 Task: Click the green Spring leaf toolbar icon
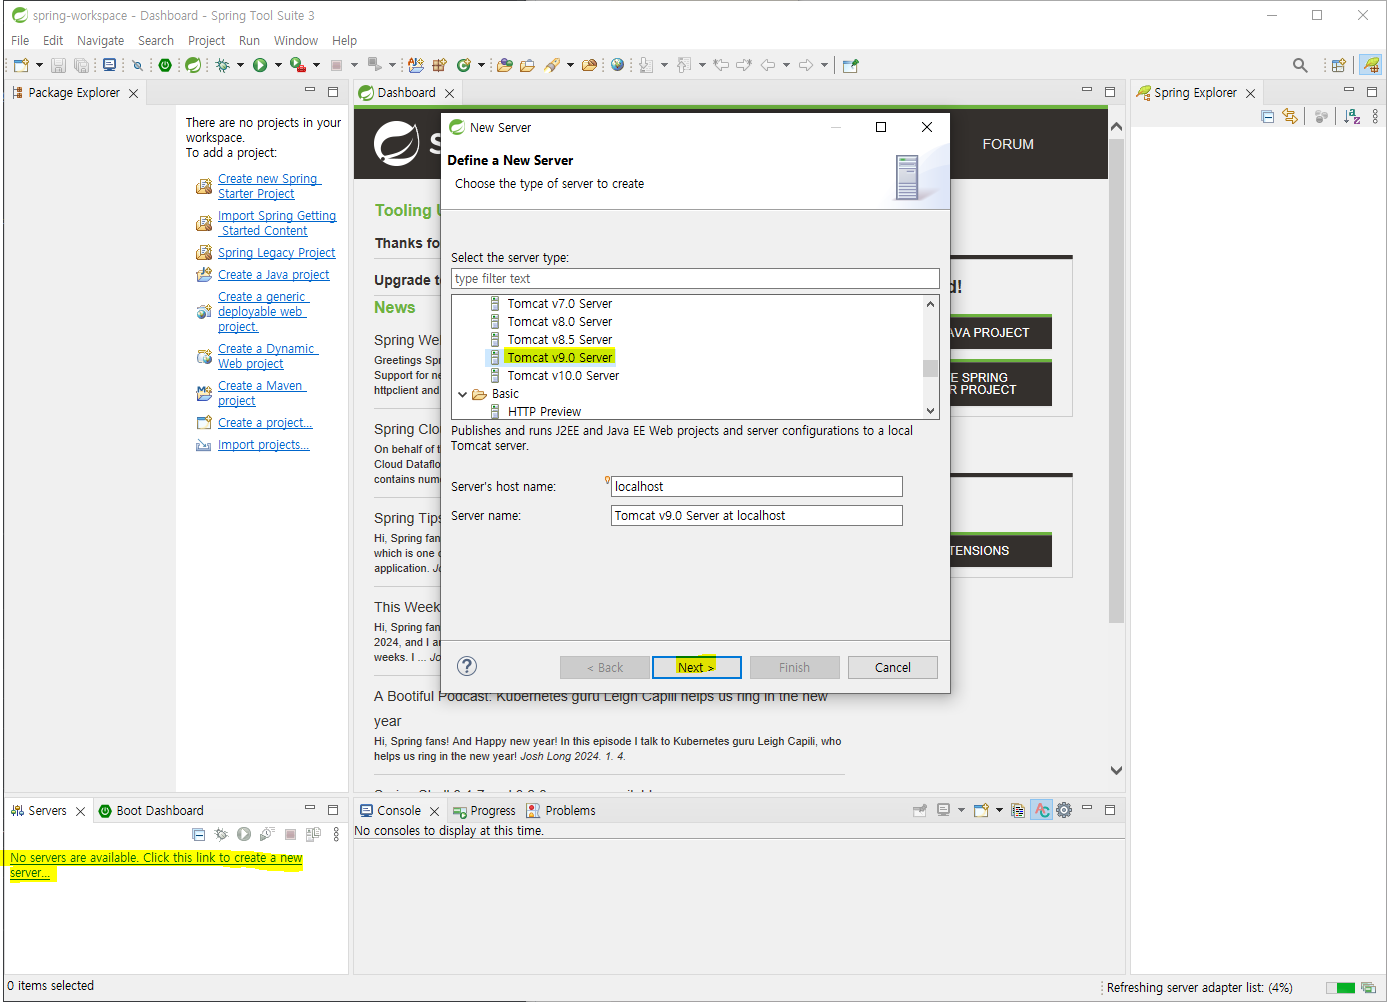point(193,65)
